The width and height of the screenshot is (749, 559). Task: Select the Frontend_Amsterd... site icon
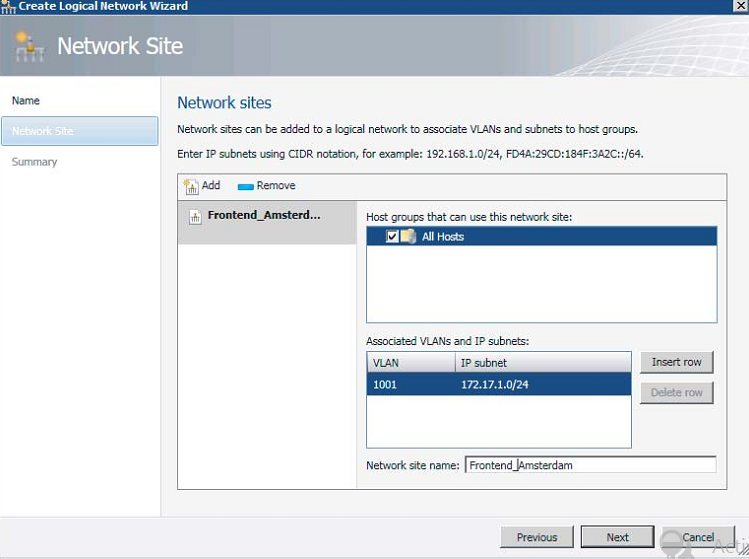point(195,217)
